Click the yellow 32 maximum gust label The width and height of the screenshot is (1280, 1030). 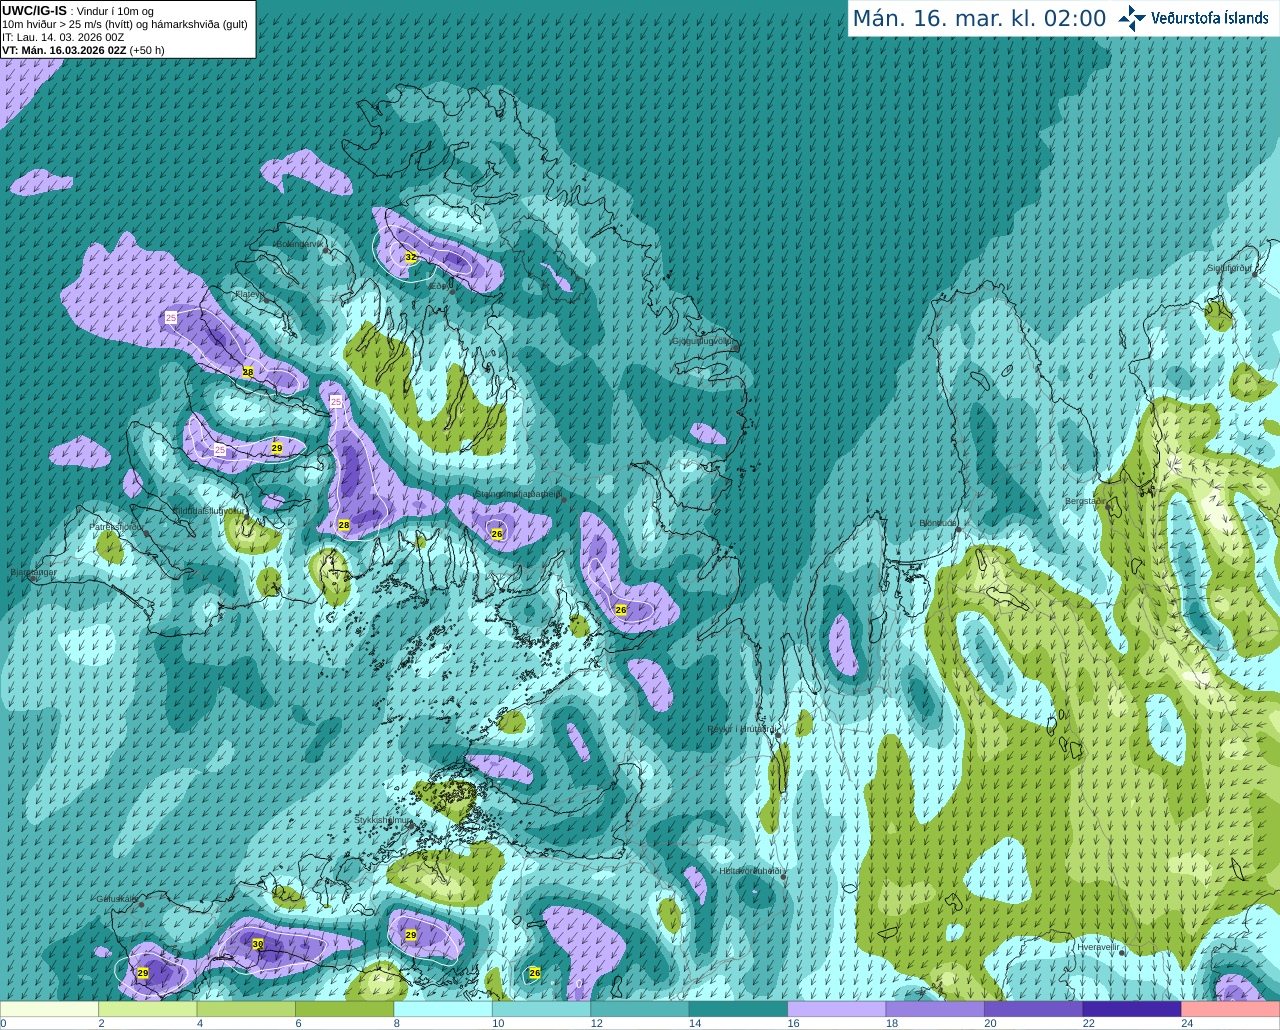tap(411, 257)
